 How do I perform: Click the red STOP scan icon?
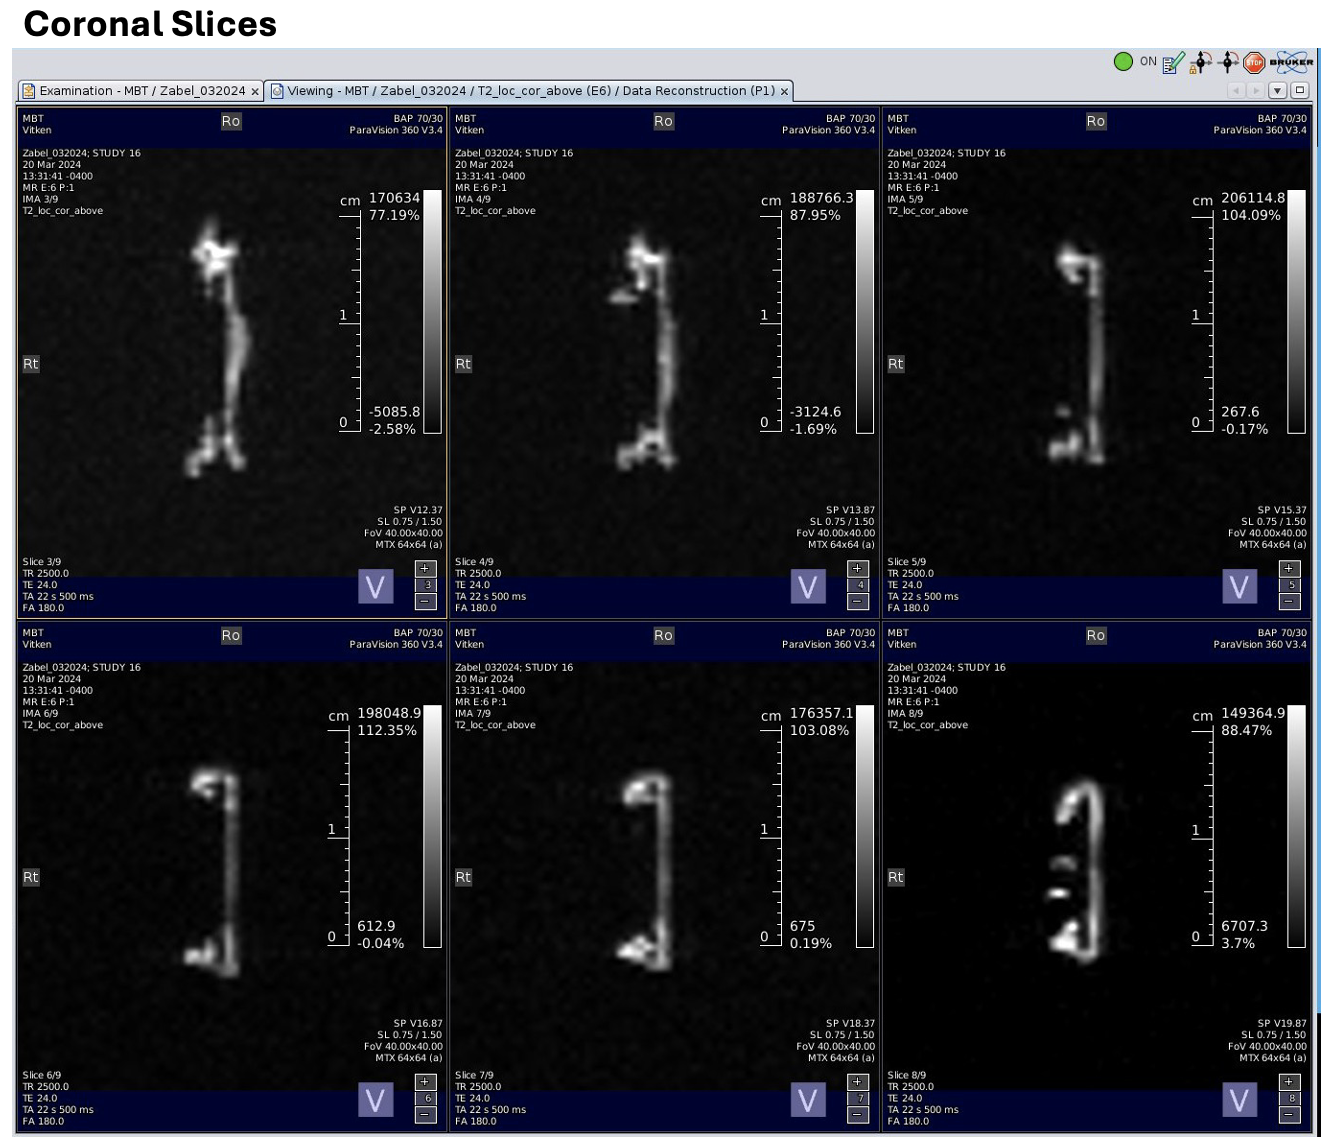pos(1254,63)
